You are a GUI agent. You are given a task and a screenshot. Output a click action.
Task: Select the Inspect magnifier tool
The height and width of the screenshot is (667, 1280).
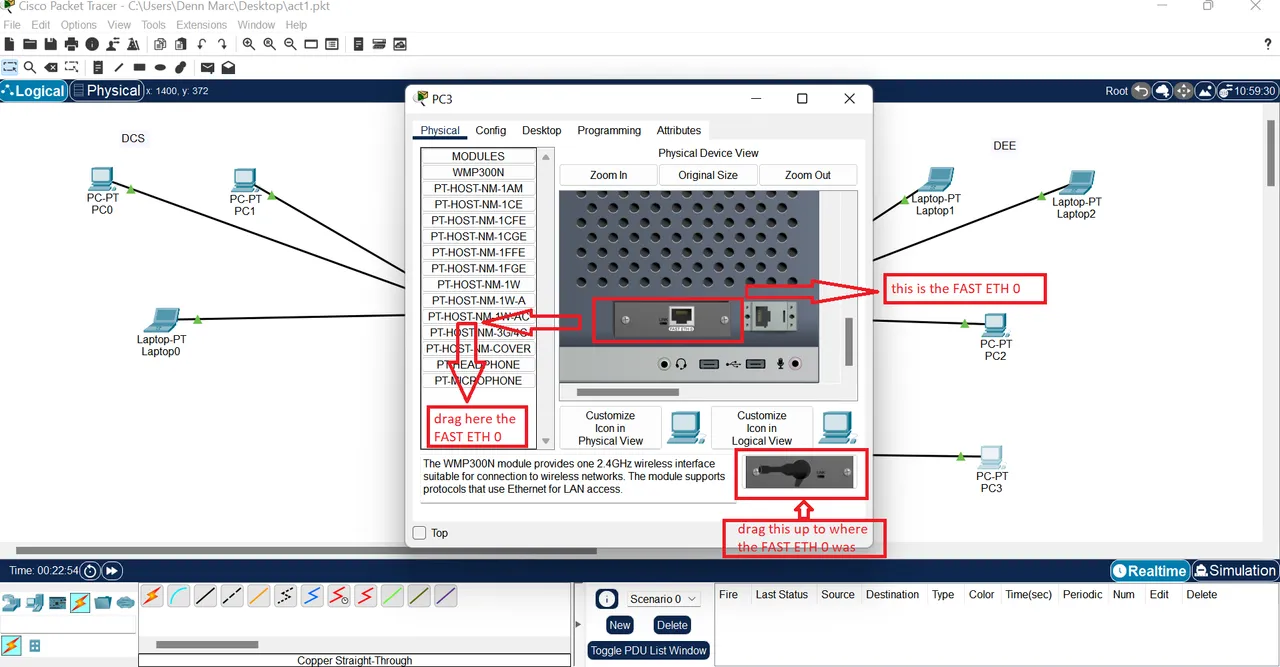[x=30, y=68]
